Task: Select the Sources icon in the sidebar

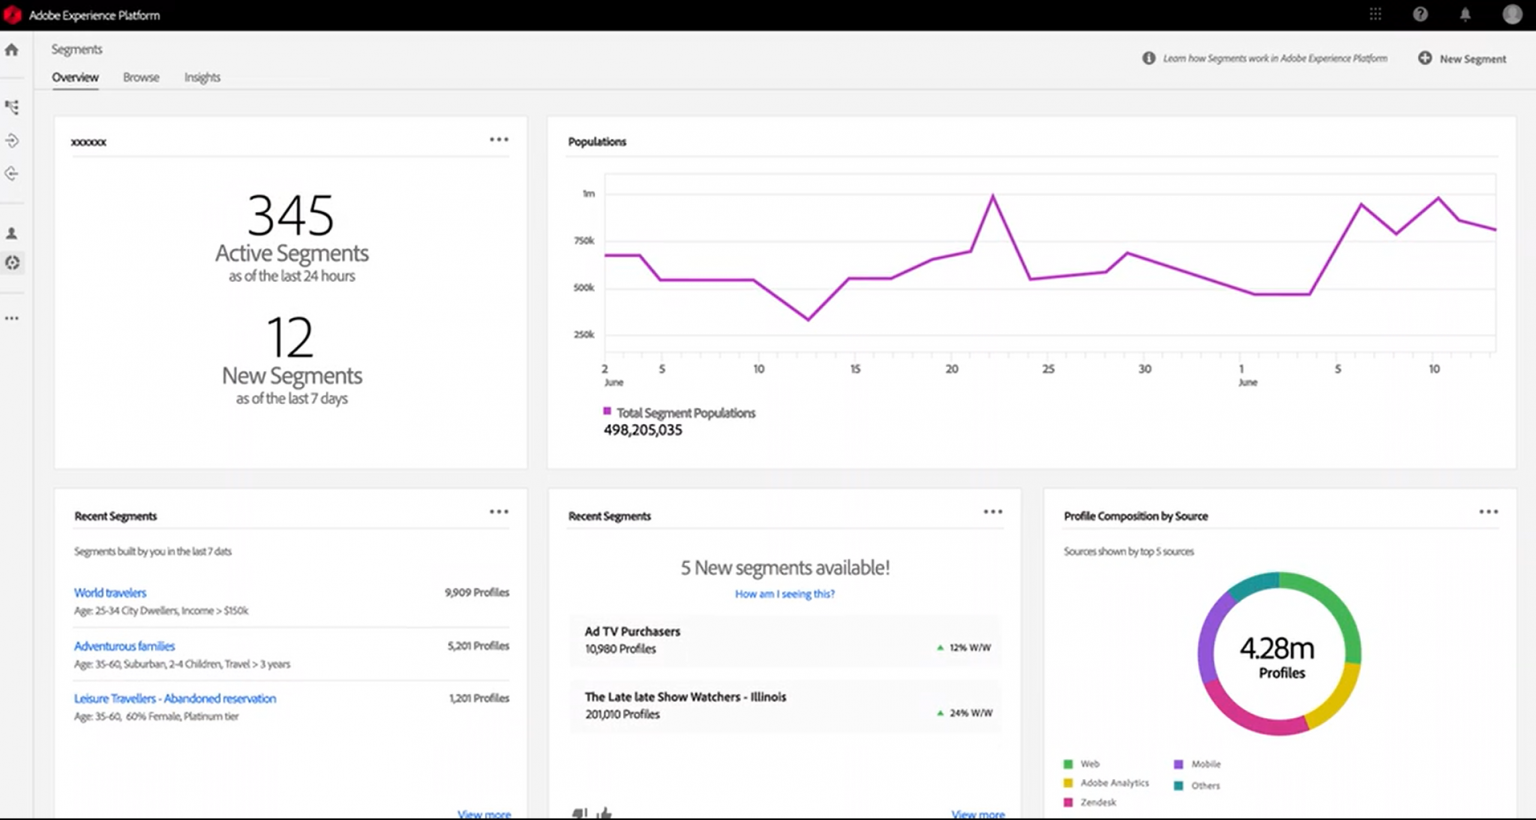Action: click(x=12, y=140)
